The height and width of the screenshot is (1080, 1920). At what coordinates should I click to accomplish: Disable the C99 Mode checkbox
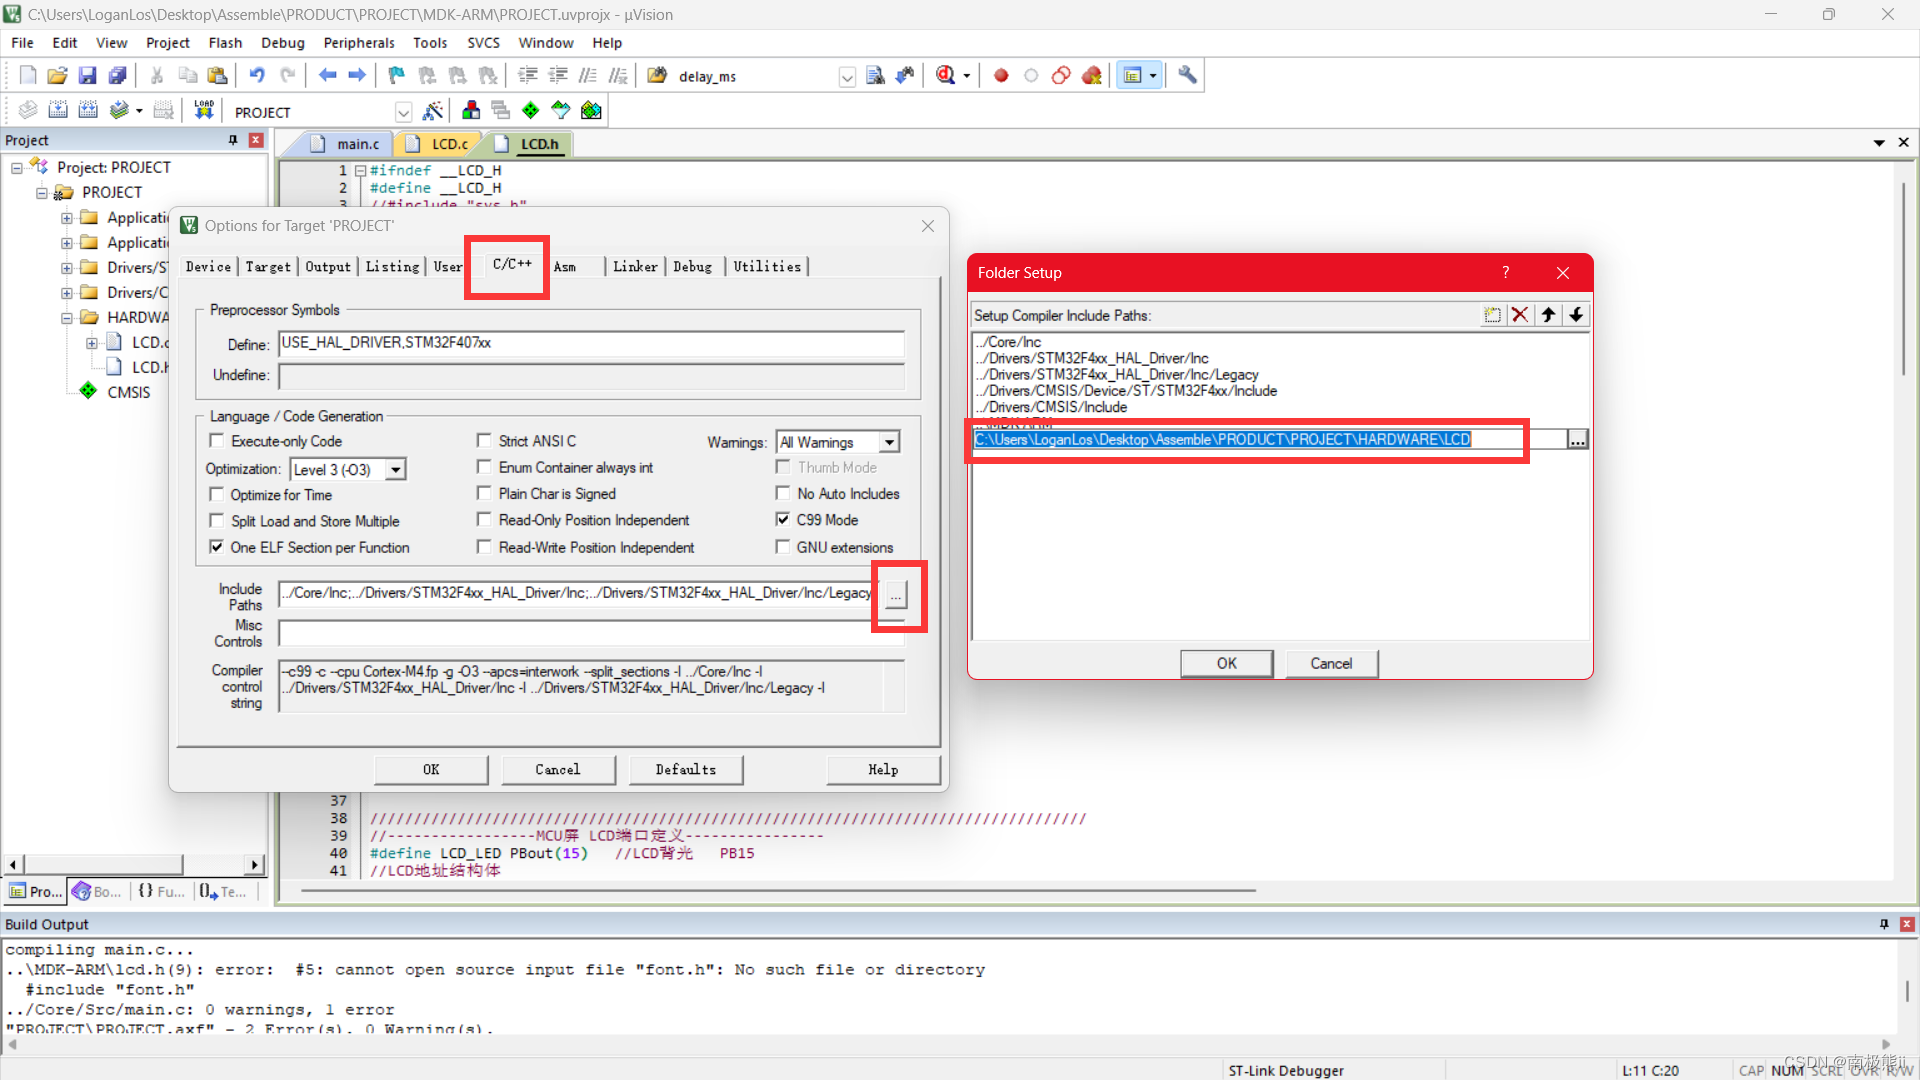tap(783, 520)
